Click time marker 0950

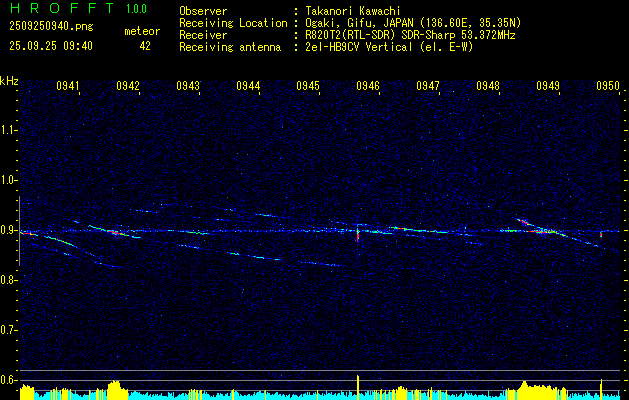point(608,85)
